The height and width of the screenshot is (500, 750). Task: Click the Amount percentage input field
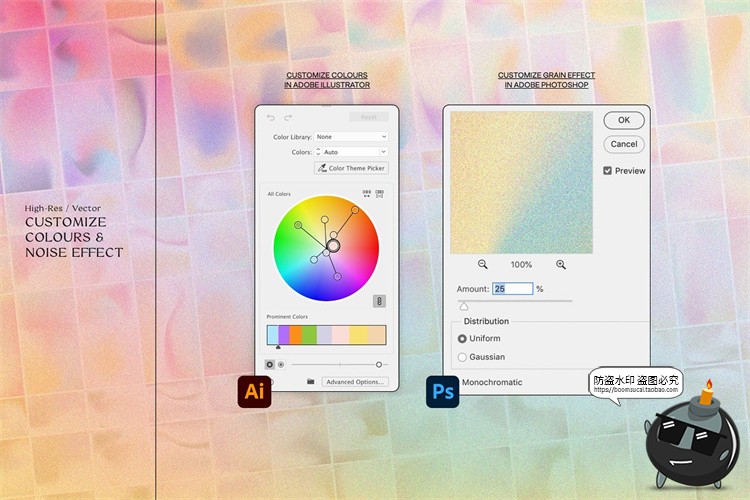(x=512, y=288)
